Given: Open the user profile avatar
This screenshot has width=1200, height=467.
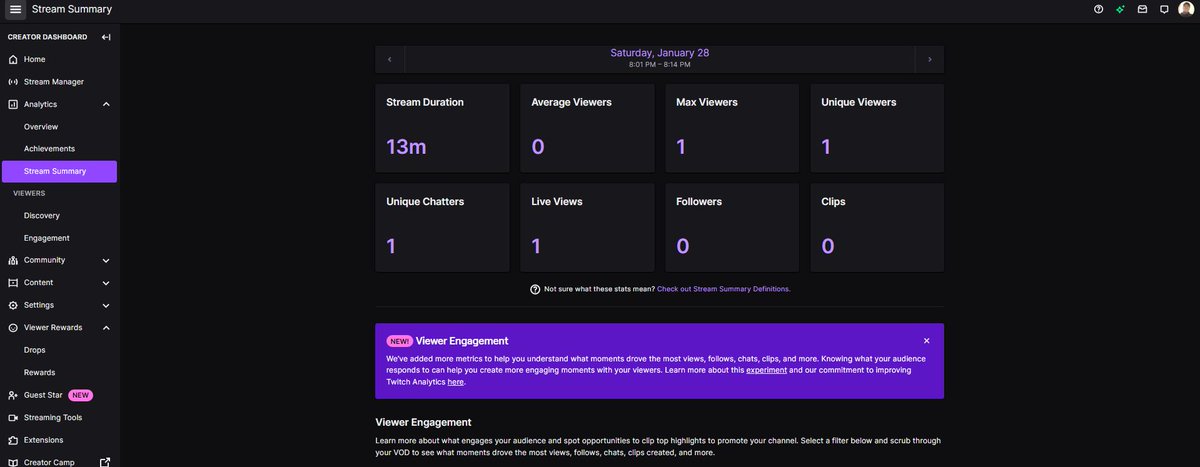Looking at the screenshot, I should pos(1186,9).
